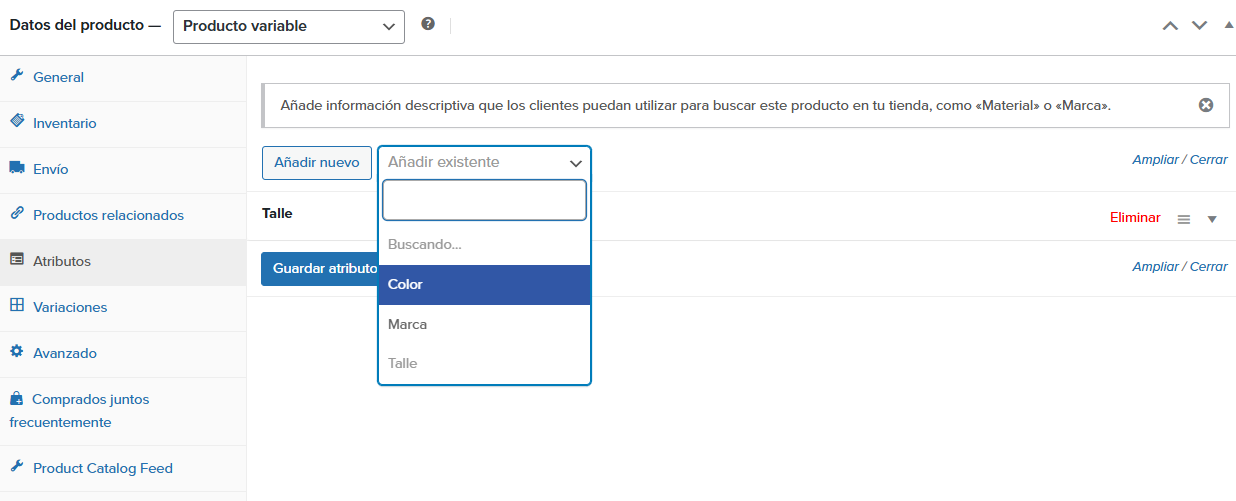
Task: Click the Variaciones grid icon
Action: (16, 306)
